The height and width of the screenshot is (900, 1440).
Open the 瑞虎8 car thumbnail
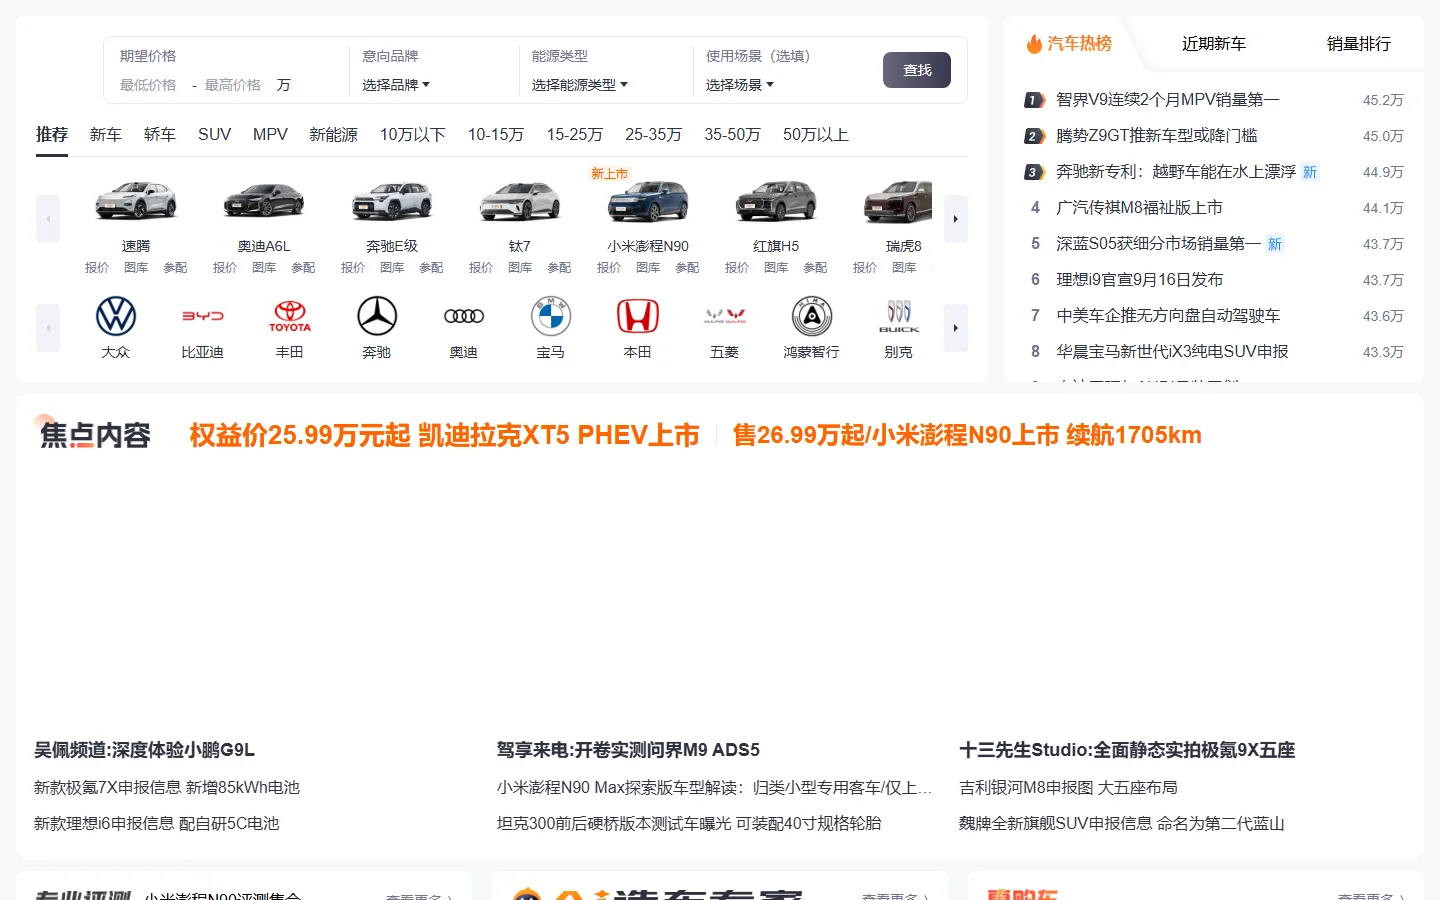point(898,201)
